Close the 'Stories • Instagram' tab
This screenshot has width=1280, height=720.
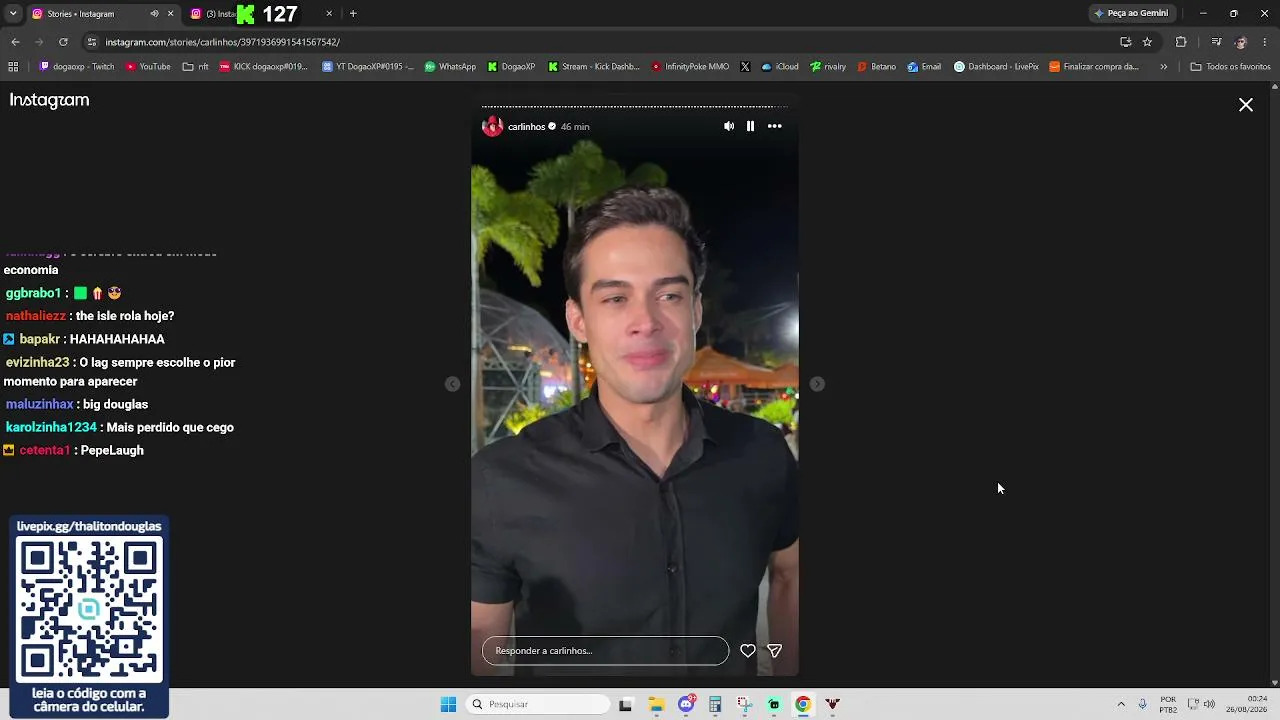click(170, 14)
